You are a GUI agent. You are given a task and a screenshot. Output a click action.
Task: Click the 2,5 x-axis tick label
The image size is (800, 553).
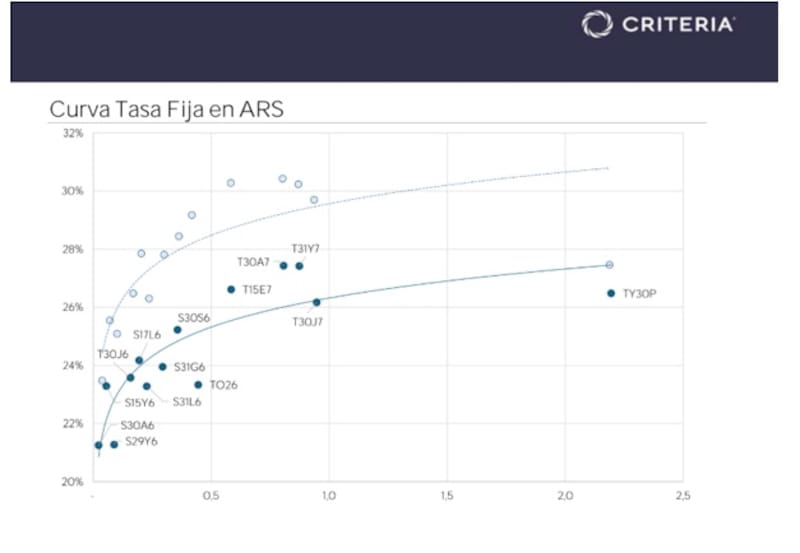(x=683, y=496)
